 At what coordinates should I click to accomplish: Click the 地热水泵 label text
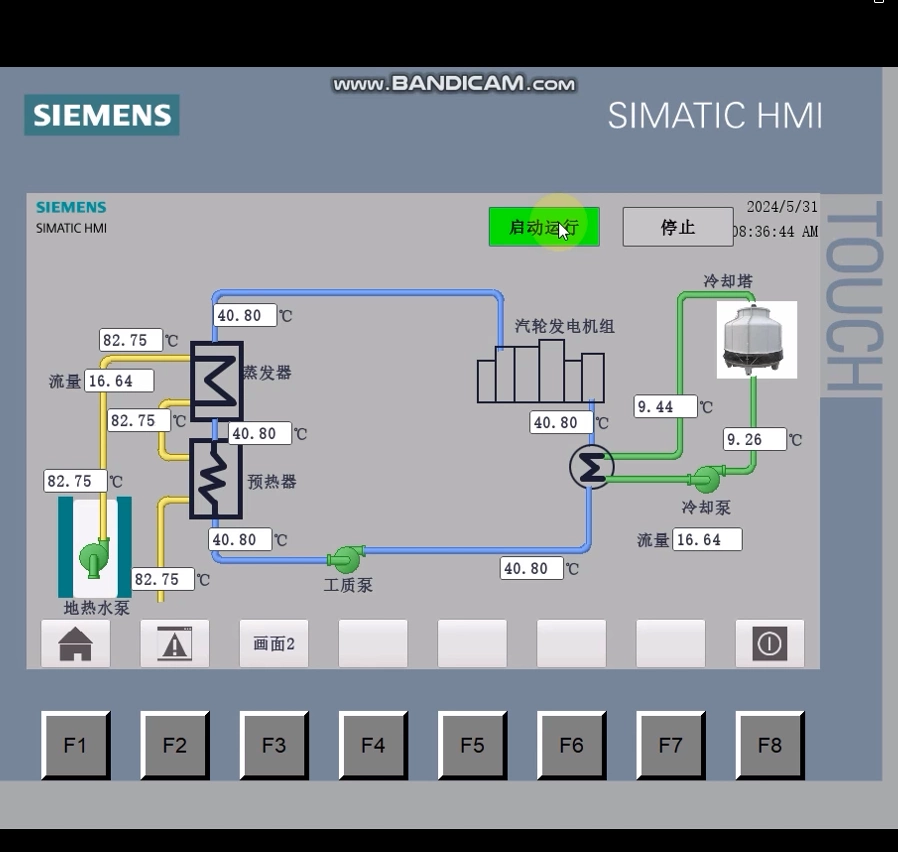[x=97, y=608]
